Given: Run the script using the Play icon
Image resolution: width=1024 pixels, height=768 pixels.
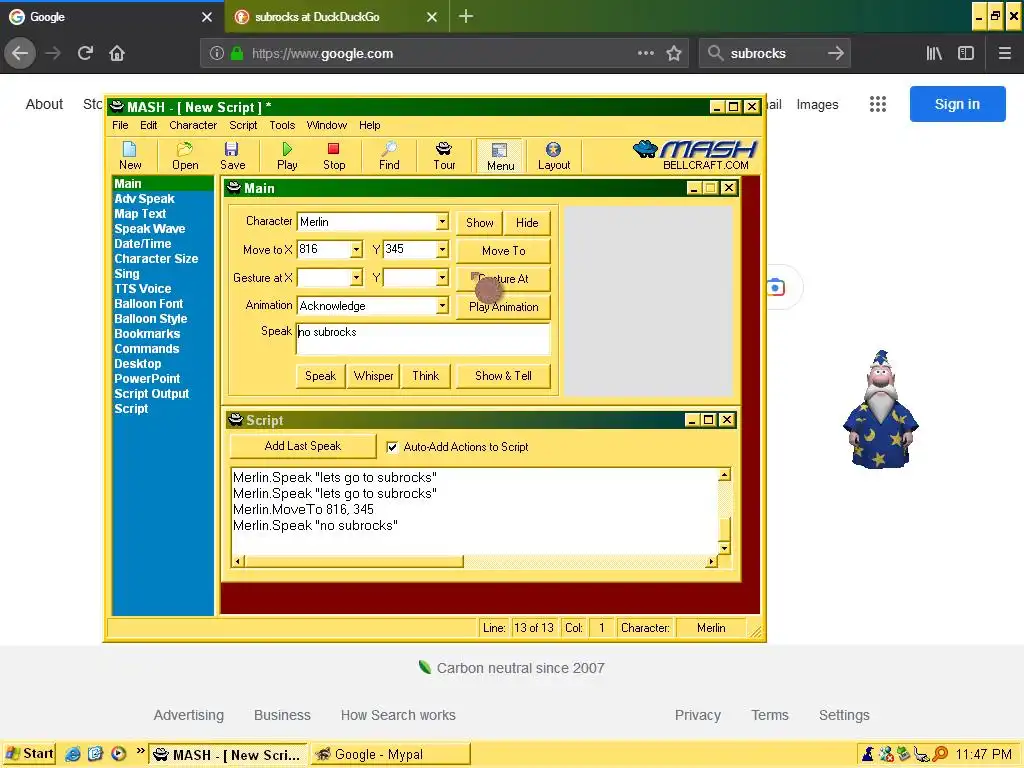Looking at the screenshot, I should click(x=287, y=155).
